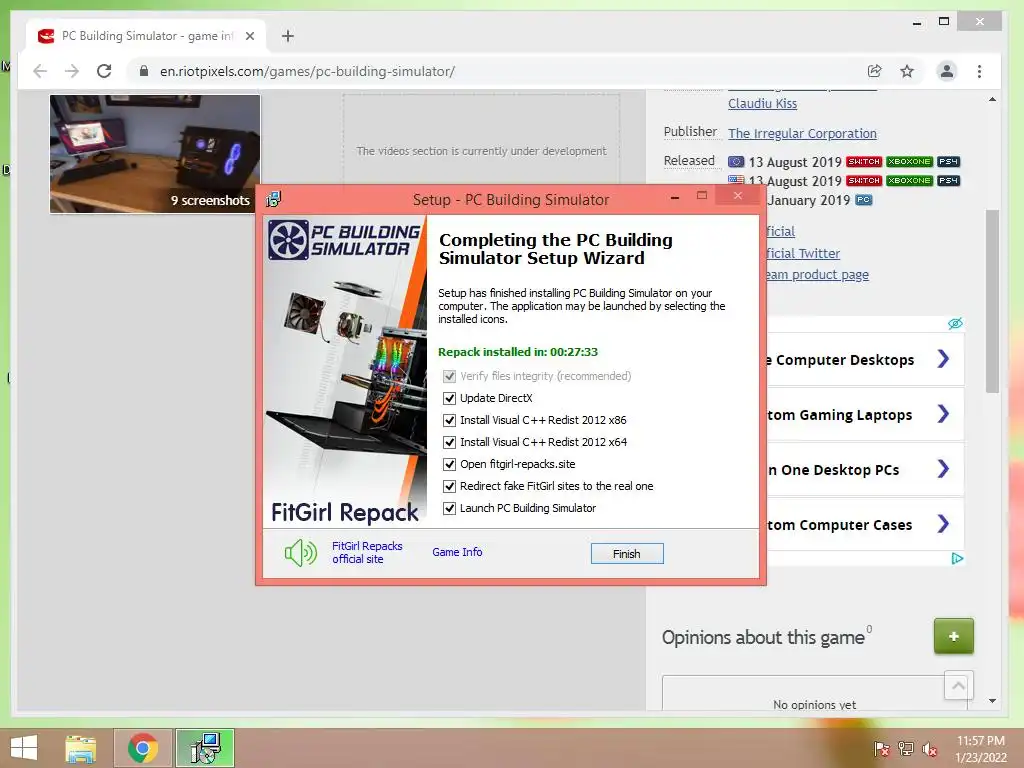
Task: Open the Windows Start button
Action: coord(24,748)
